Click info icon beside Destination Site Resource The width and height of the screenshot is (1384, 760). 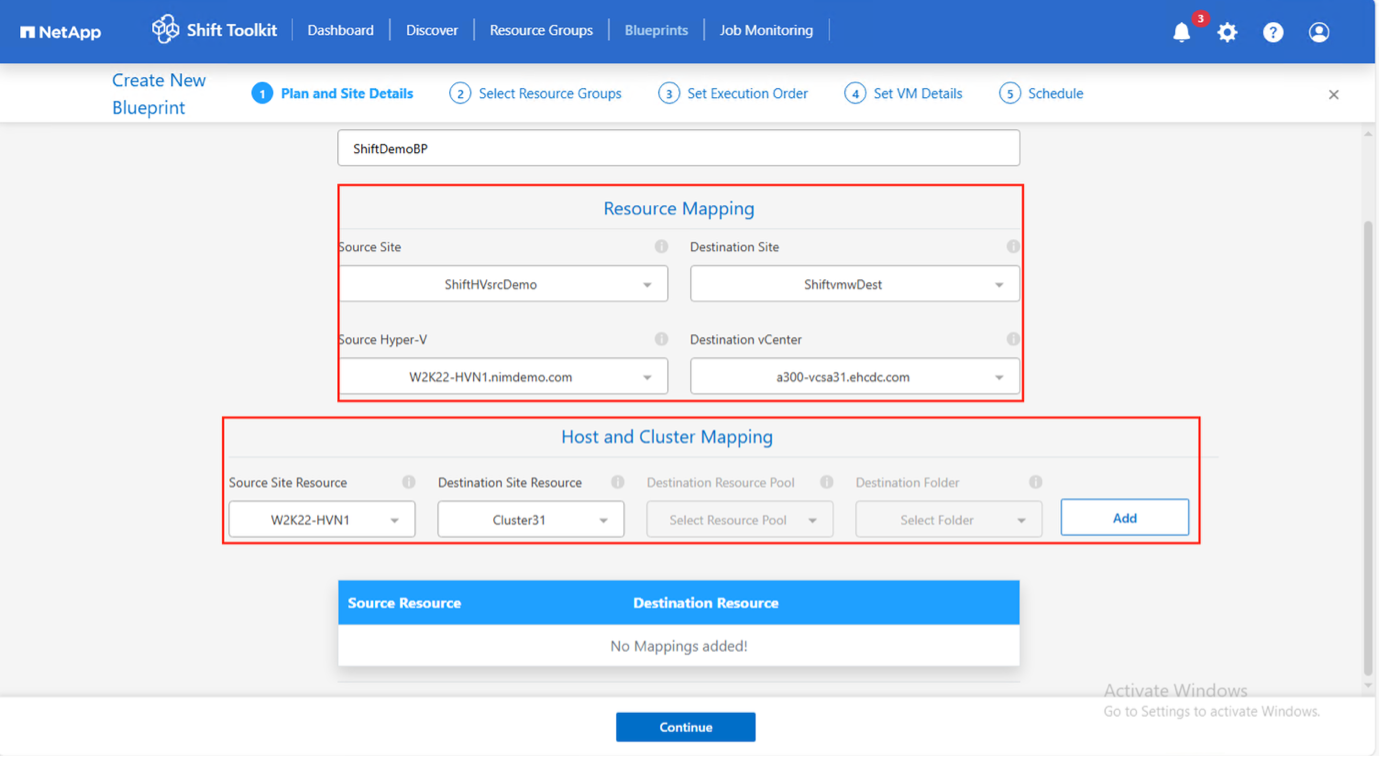(618, 482)
